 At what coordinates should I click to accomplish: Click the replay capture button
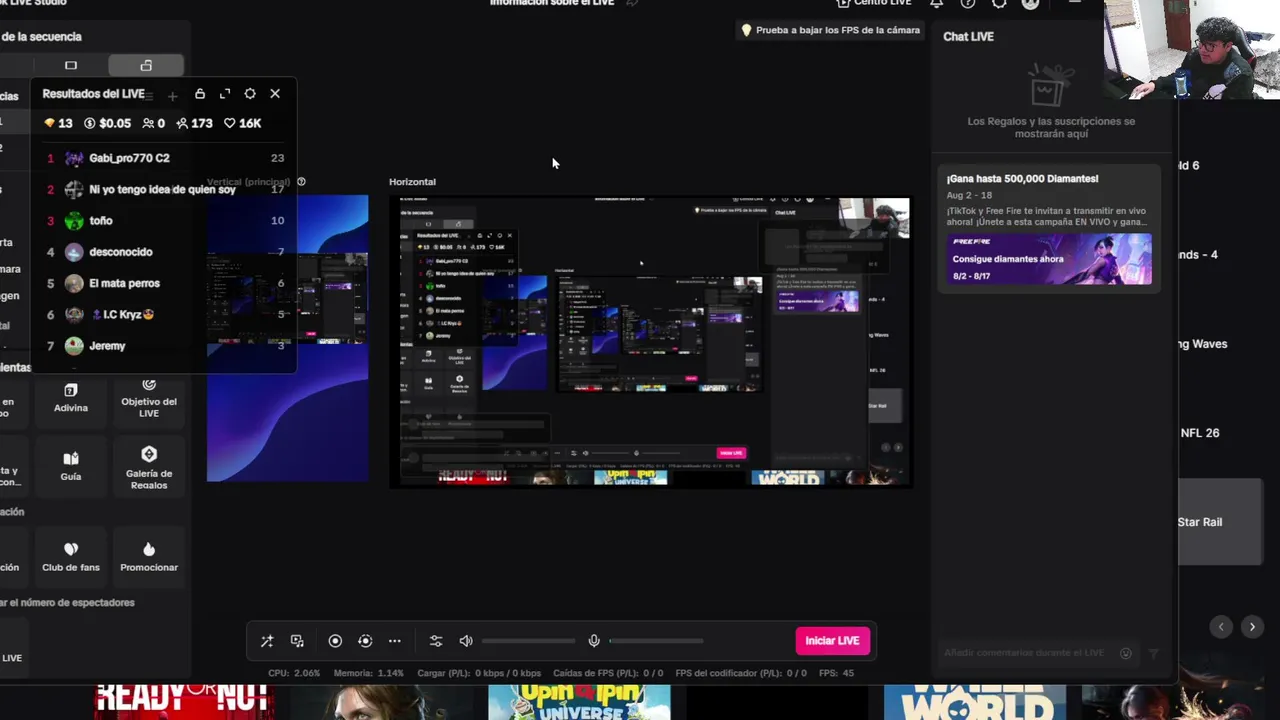coord(365,641)
